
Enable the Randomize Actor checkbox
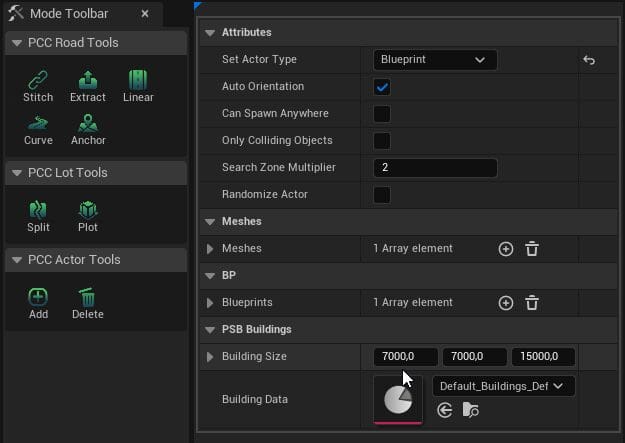point(382,195)
